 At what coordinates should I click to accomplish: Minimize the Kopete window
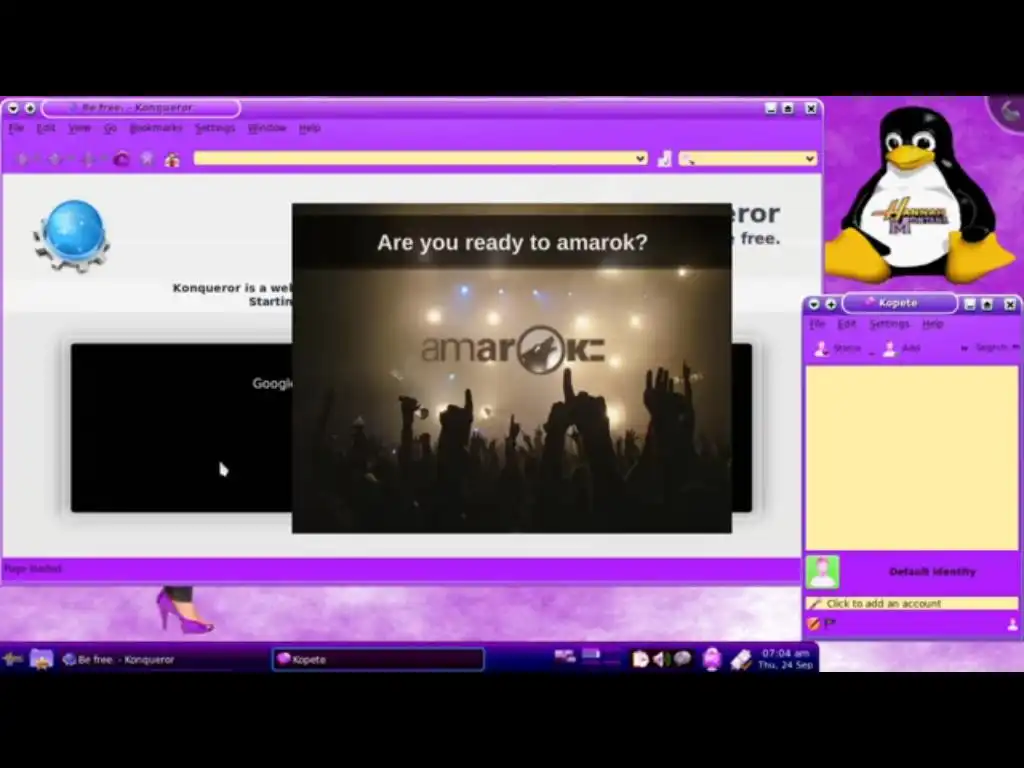tap(970, 304)
